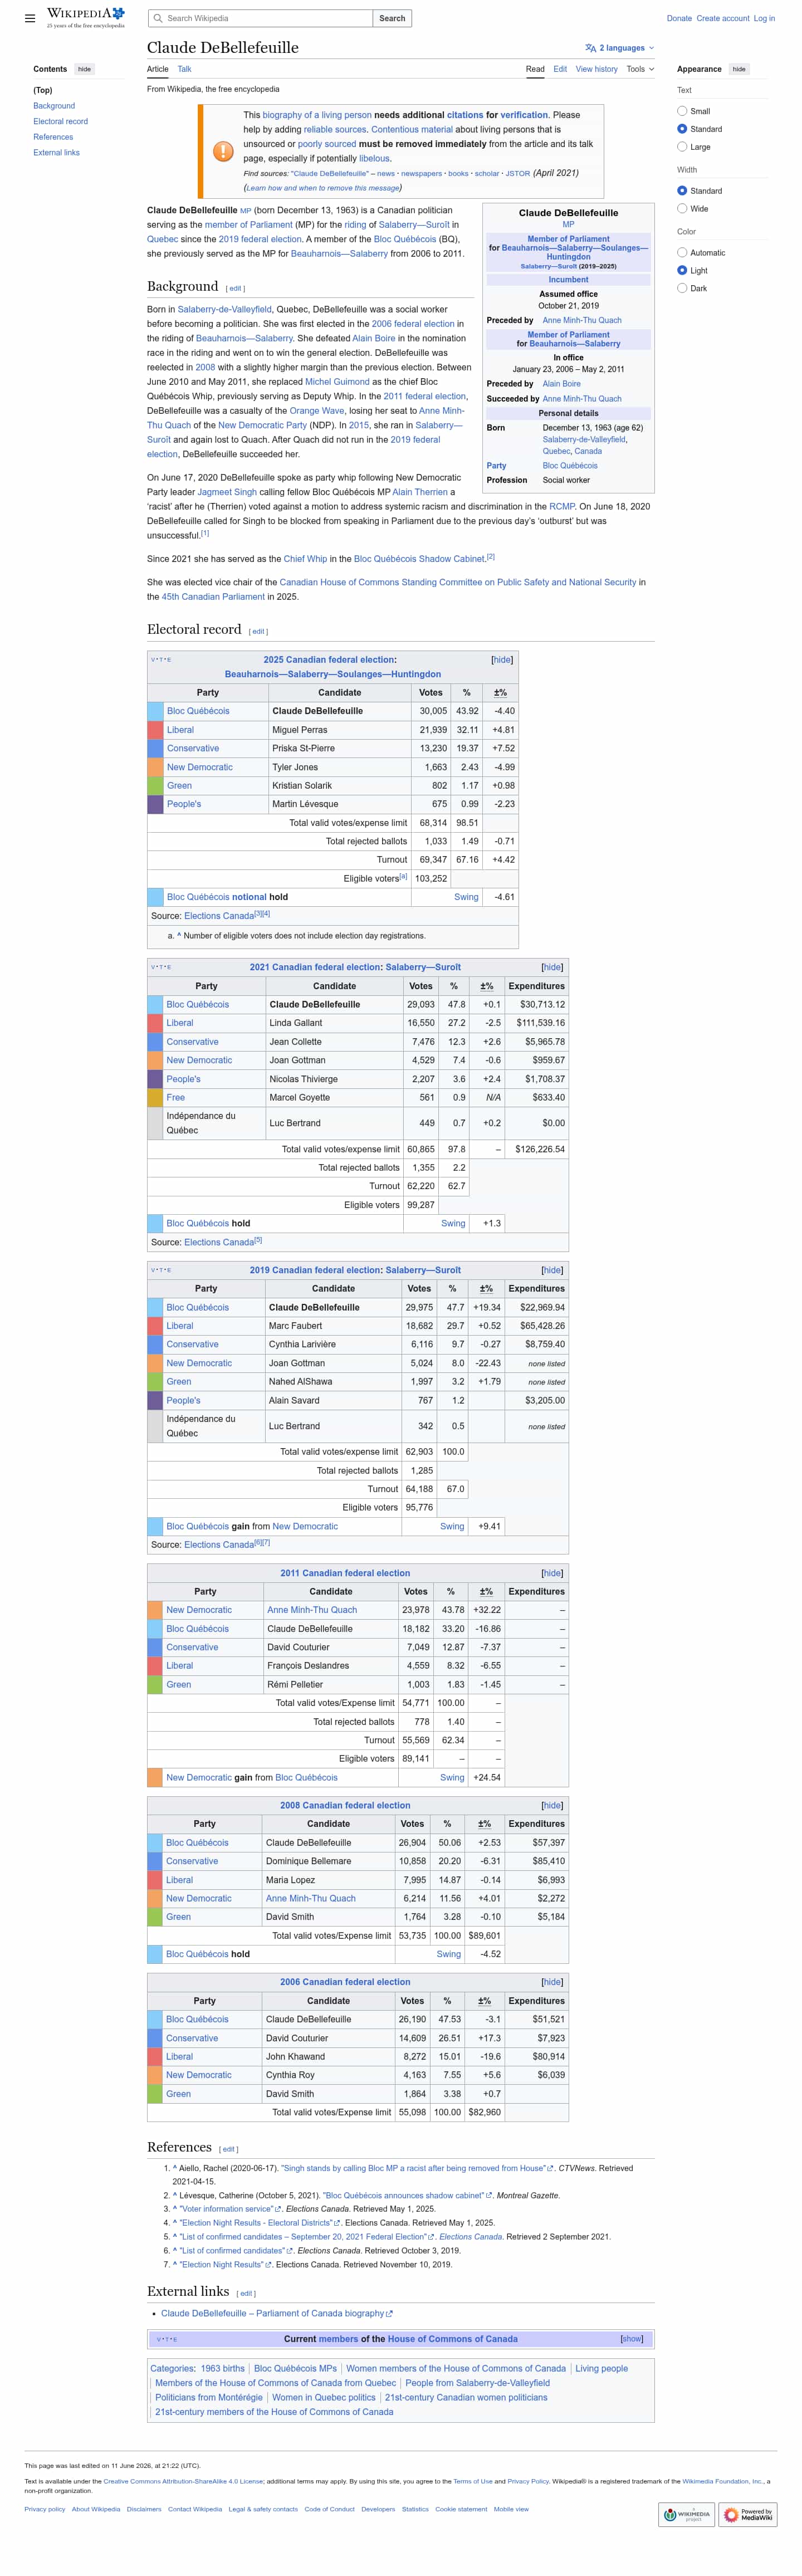Select the Wide width option

pos(682,209)
